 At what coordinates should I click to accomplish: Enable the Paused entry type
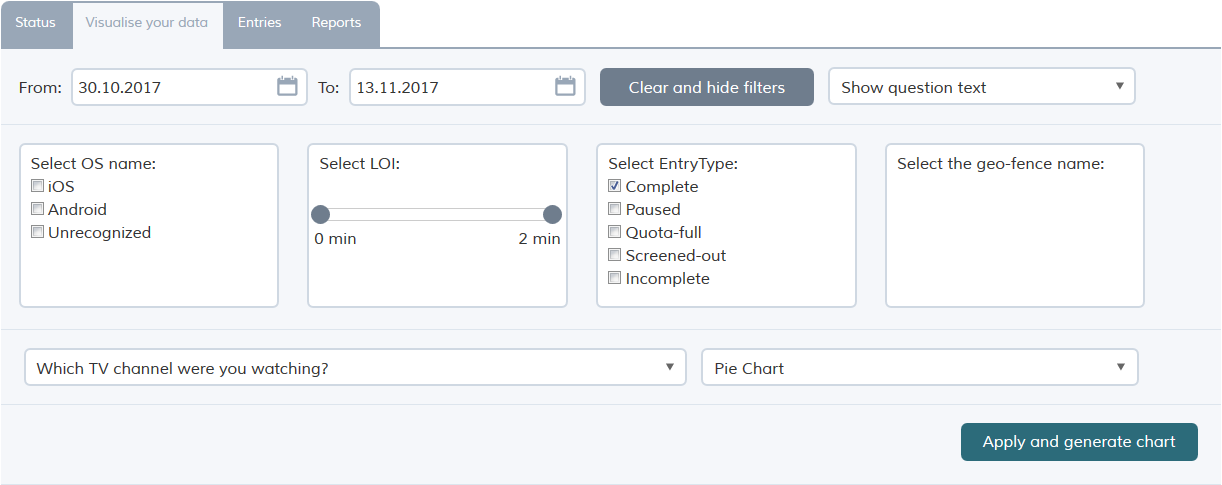coord(615,209)
